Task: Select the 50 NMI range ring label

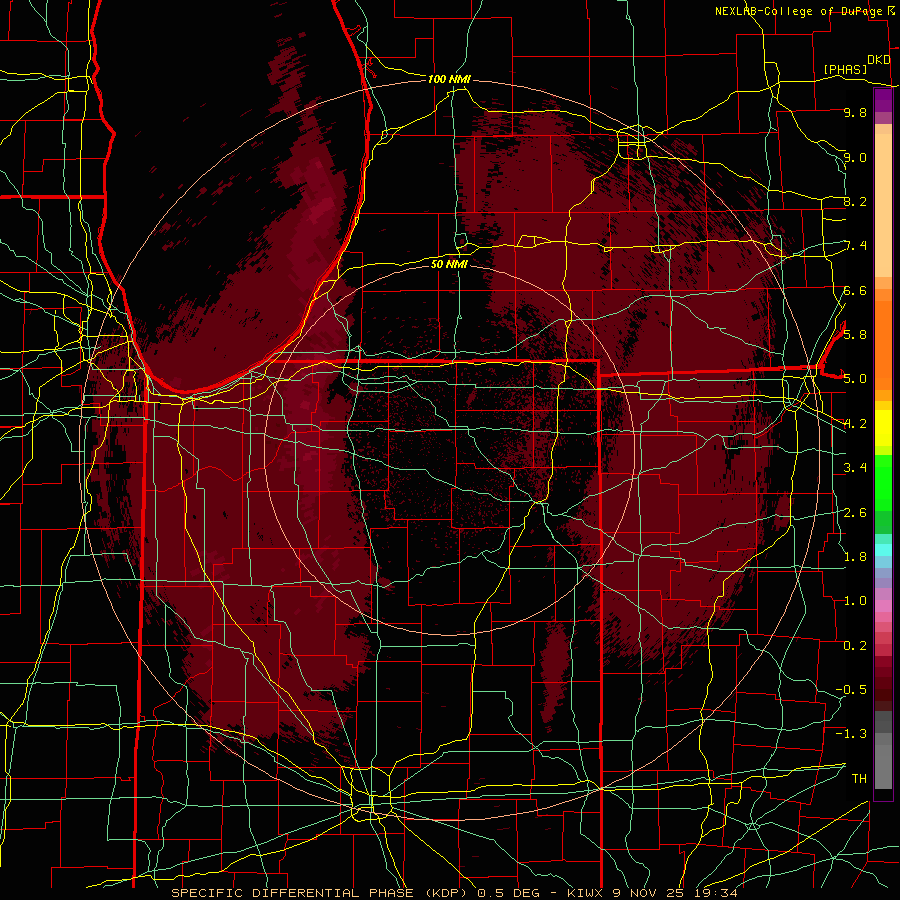Action: pyautogui.click(x=449, y=264)
